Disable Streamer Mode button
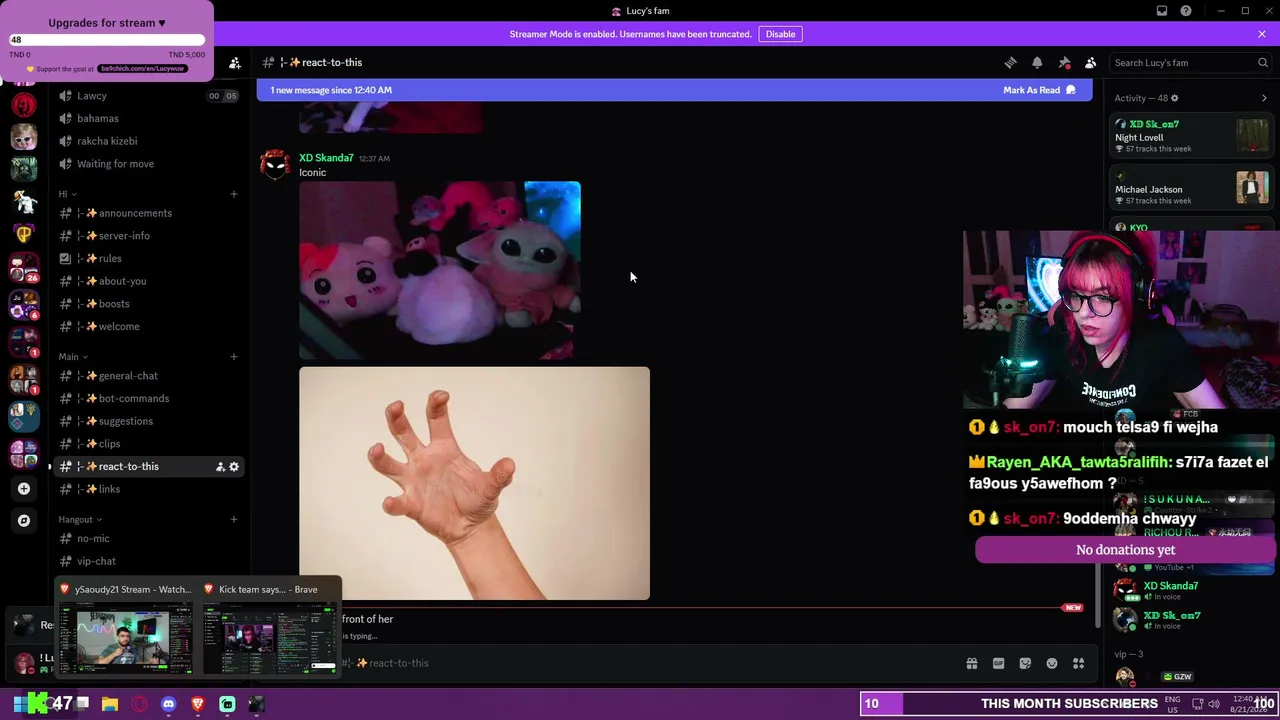1280x720 pixels. point(780,34)
